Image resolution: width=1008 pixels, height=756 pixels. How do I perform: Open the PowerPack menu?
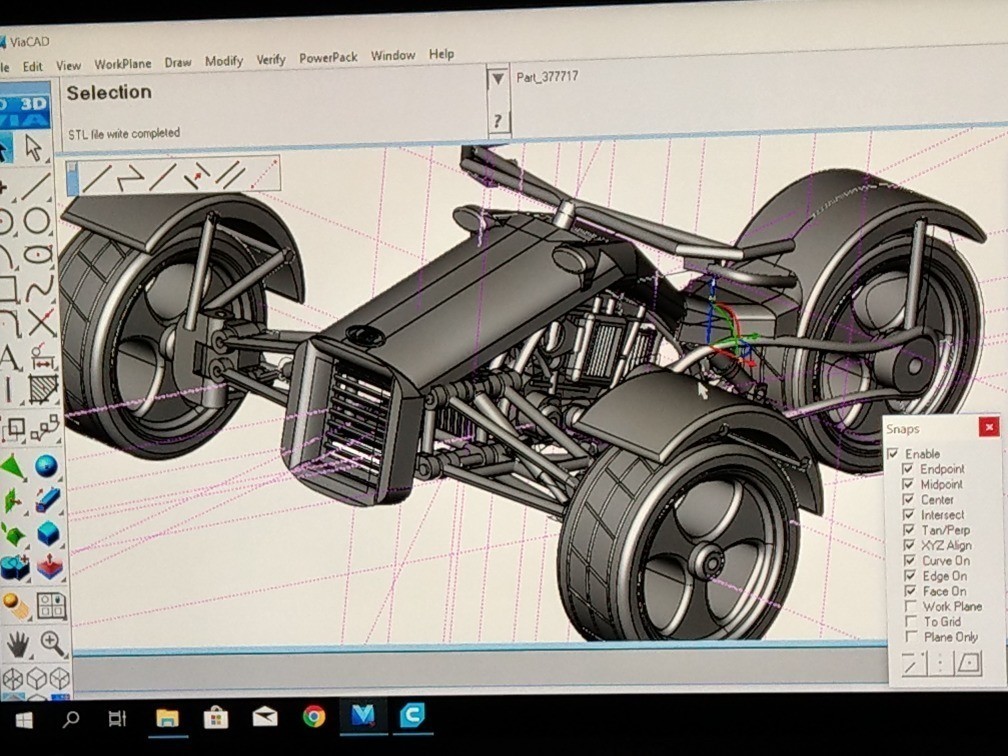(328, 58)
